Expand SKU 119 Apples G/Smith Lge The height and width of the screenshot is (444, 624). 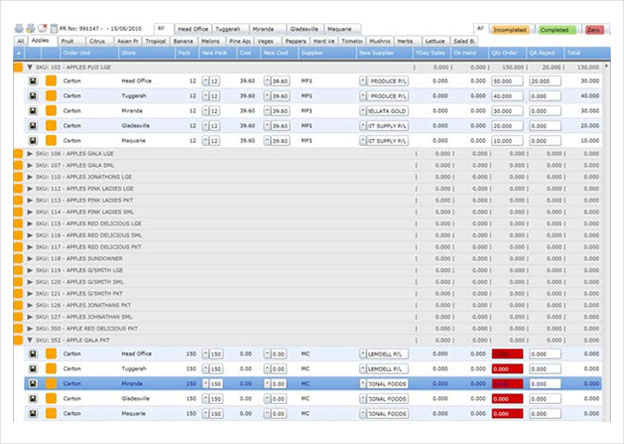pos(30,270)
